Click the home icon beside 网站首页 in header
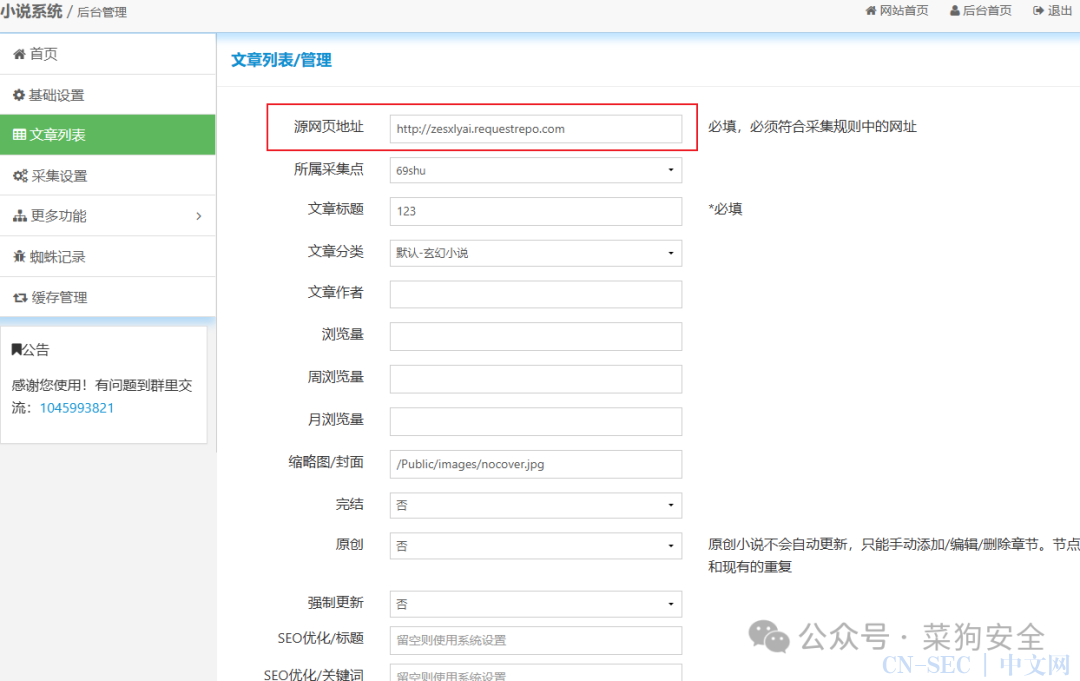Image resolution: width=1080 pixels, height=681 pixels. pos(871,10)
